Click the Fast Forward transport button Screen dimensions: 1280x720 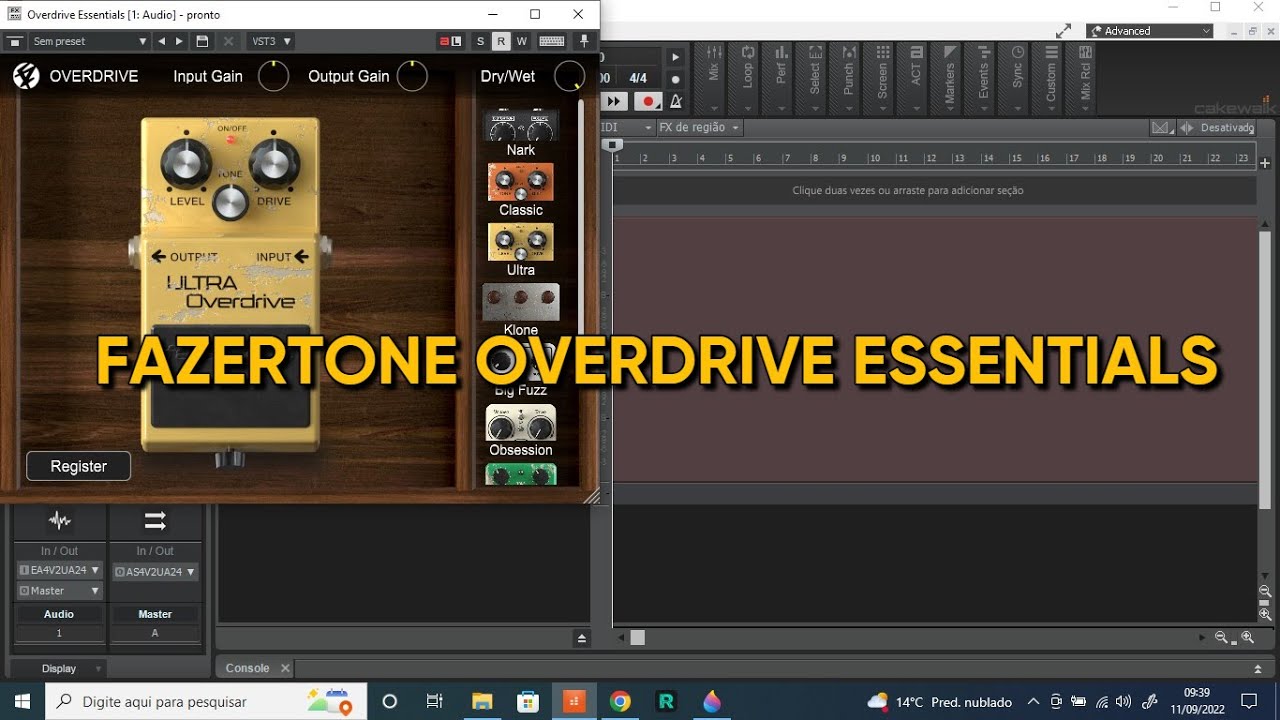pos(614,101)
